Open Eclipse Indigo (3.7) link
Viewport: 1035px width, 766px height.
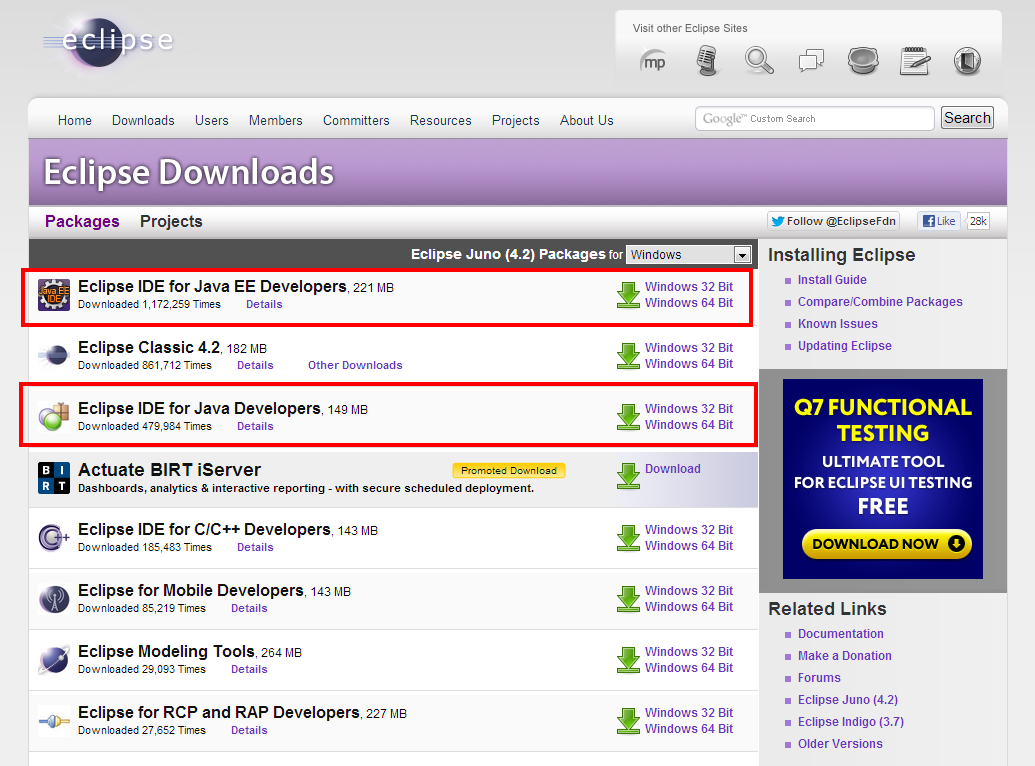(850, 722)
